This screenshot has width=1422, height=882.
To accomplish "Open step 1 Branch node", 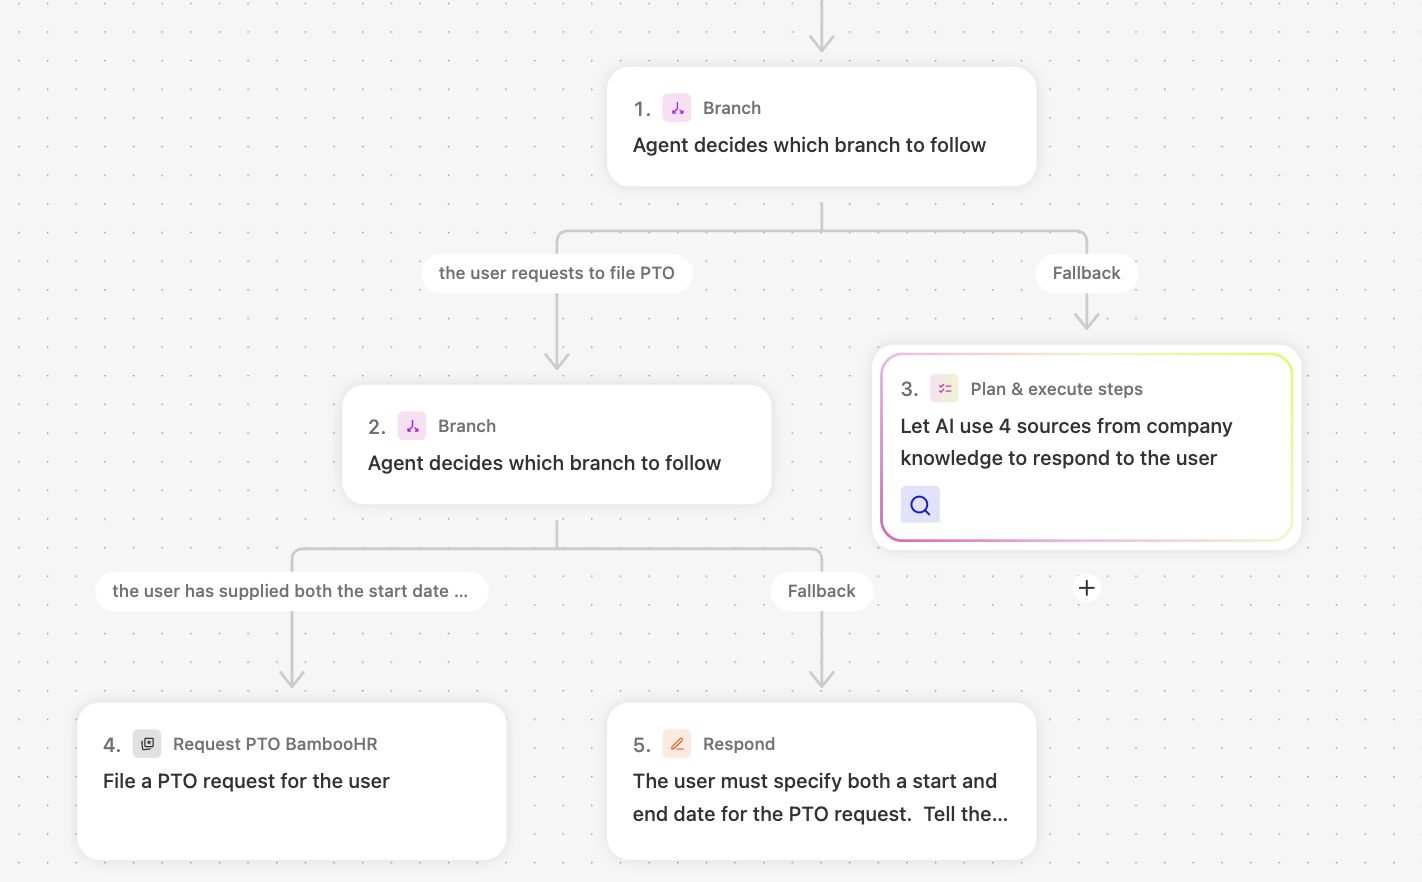I will (x=821, y=127).
